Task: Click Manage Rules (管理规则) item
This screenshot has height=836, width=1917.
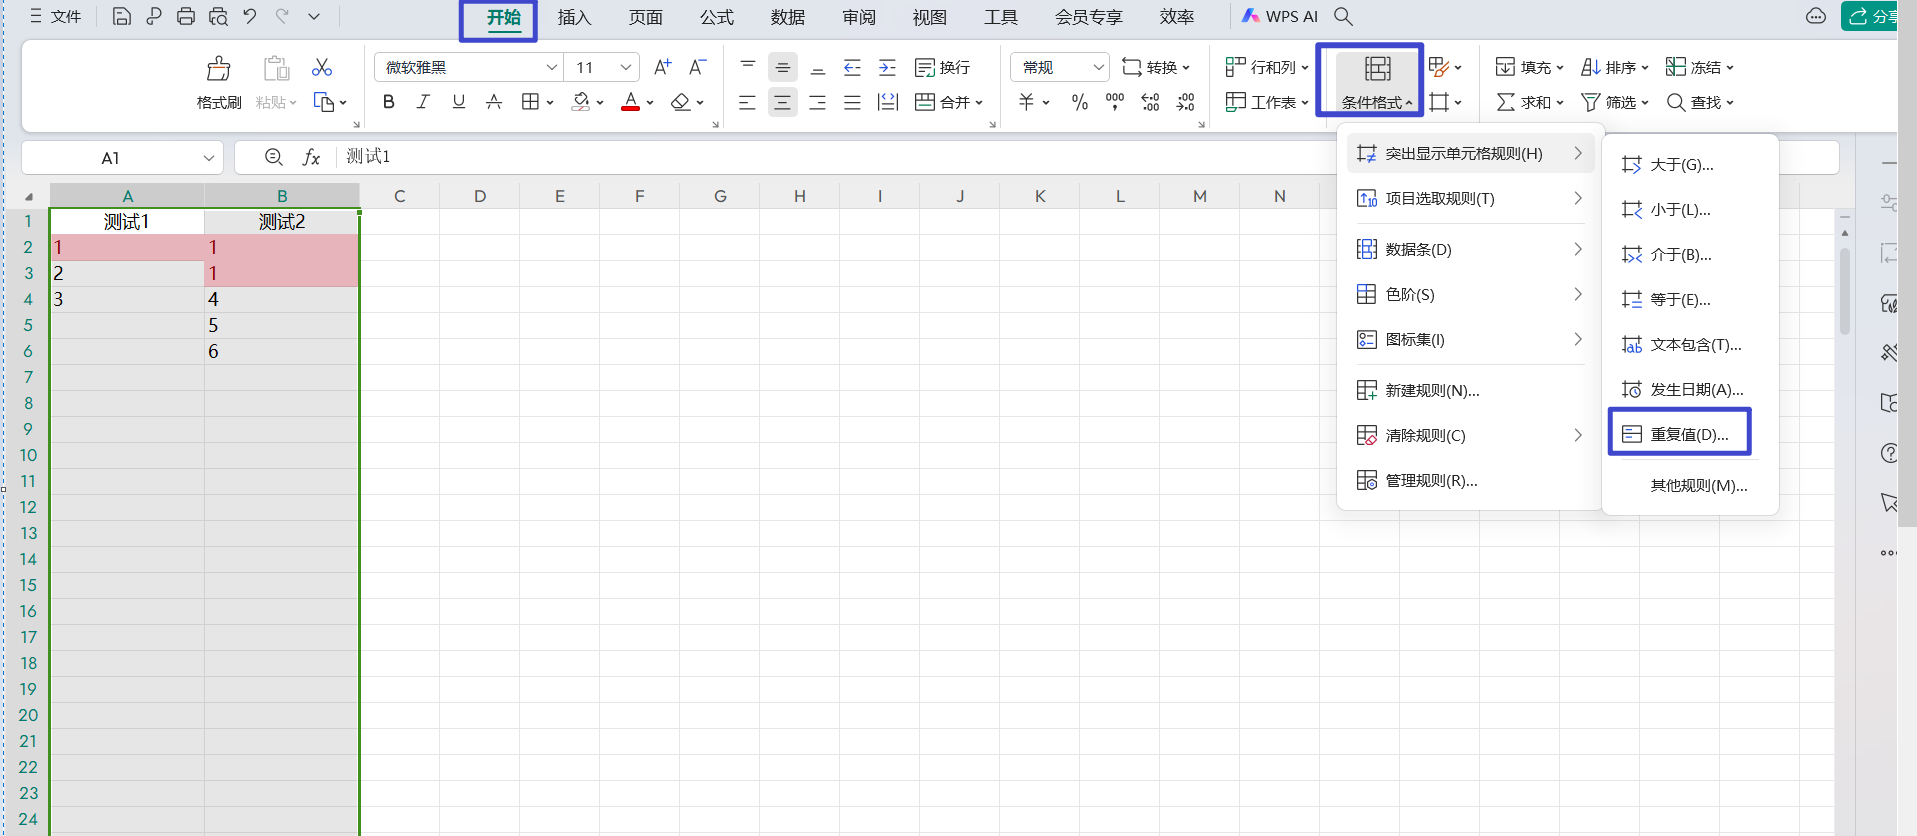Action: point(1470,480)
